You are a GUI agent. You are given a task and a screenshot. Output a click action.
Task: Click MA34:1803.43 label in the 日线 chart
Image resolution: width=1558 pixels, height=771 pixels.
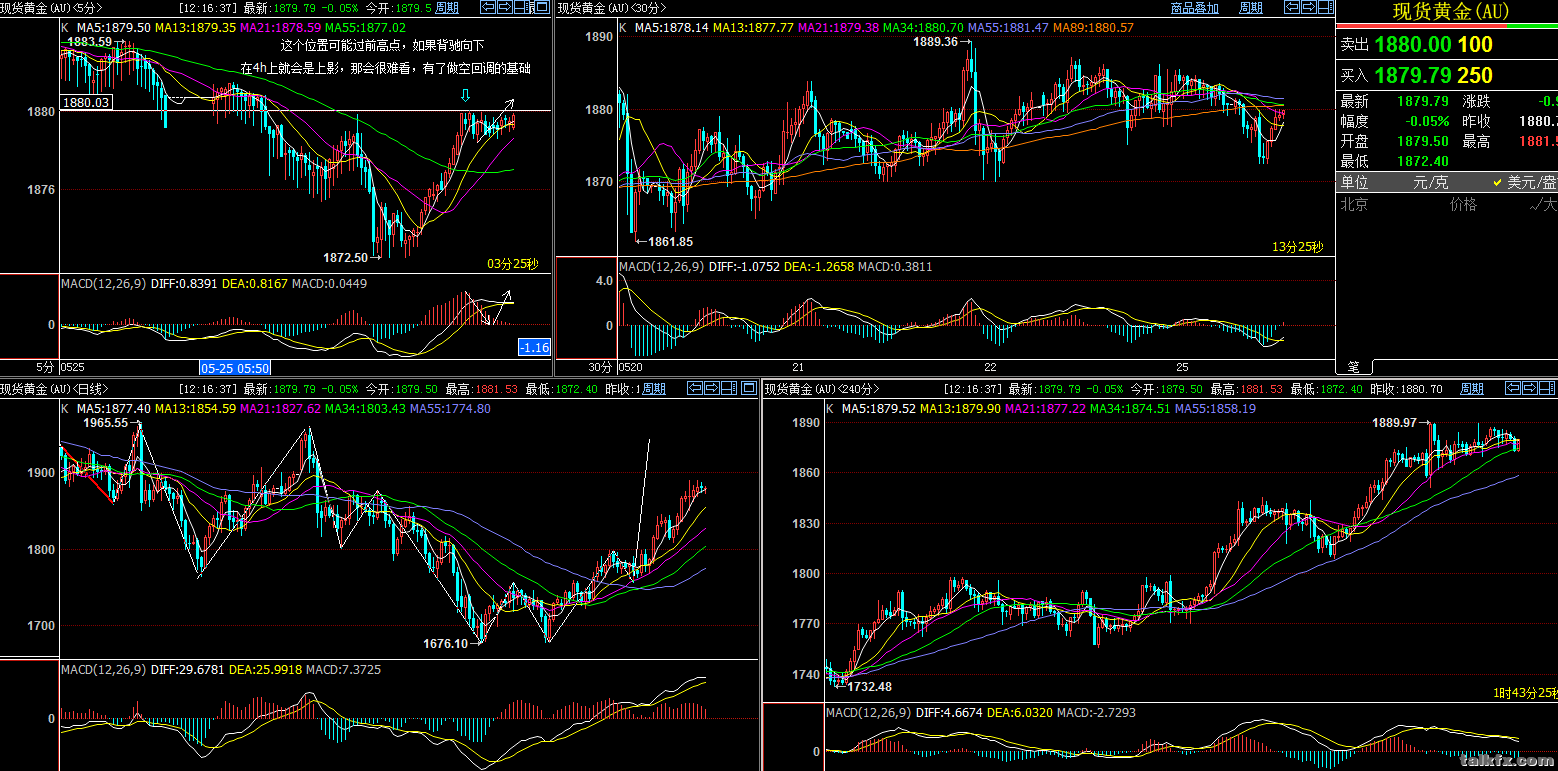[x=364, y=408]
